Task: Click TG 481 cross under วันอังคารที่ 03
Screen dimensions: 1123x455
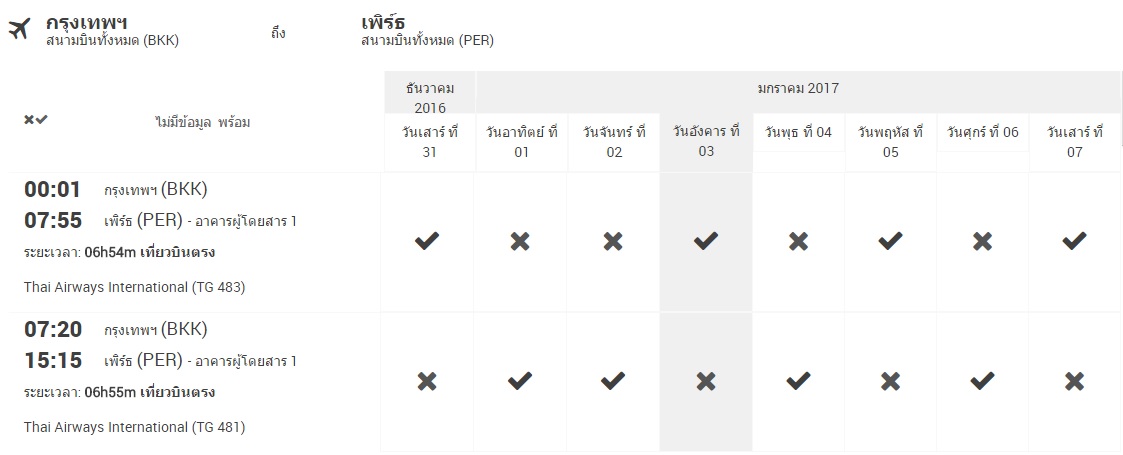Action: (x=706, y=380)
